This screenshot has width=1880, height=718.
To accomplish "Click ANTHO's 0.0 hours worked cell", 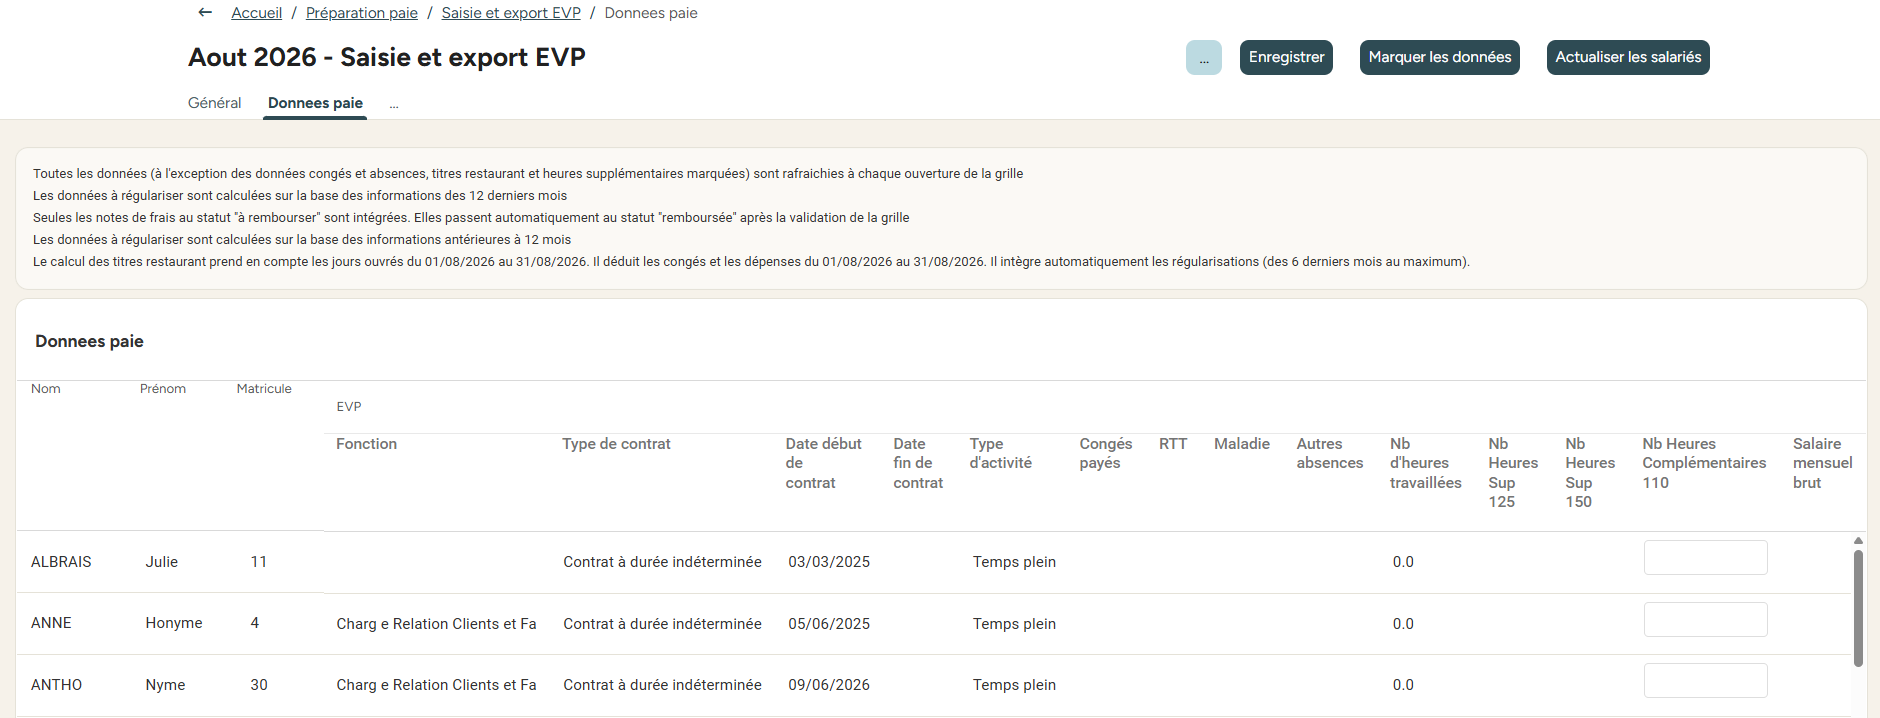I will [1403, 685].
